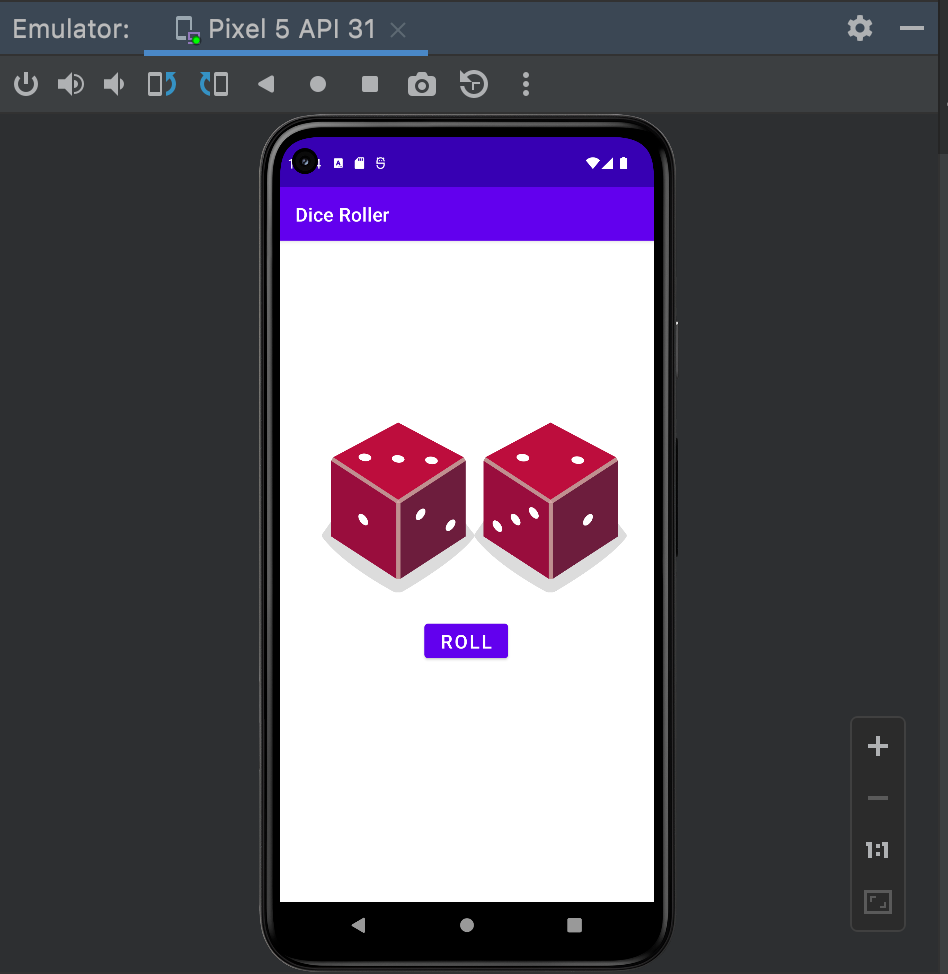Close the Pixel 5 API 31 tab
948x974 pixels.
398,29
